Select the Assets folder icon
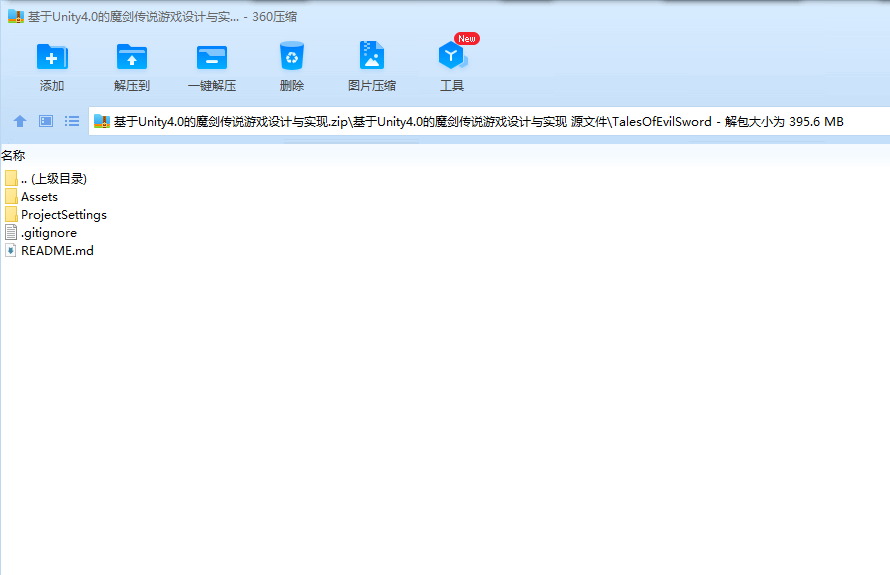 11,196
